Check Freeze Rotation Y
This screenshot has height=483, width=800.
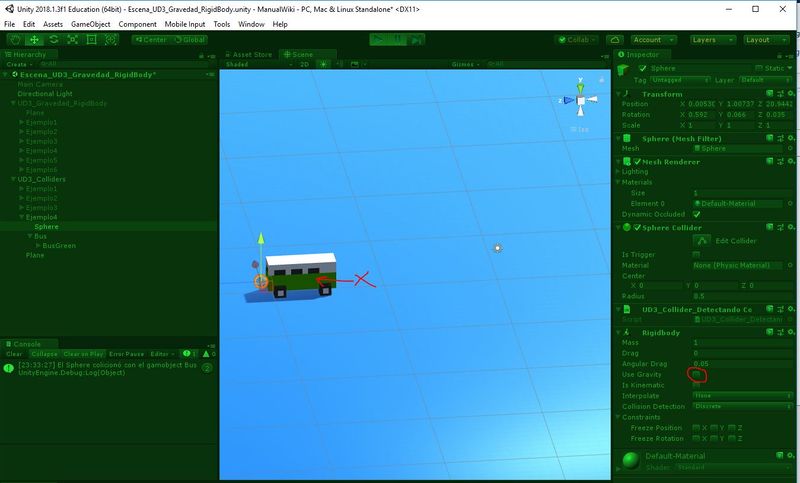click(x=714, y=438)
